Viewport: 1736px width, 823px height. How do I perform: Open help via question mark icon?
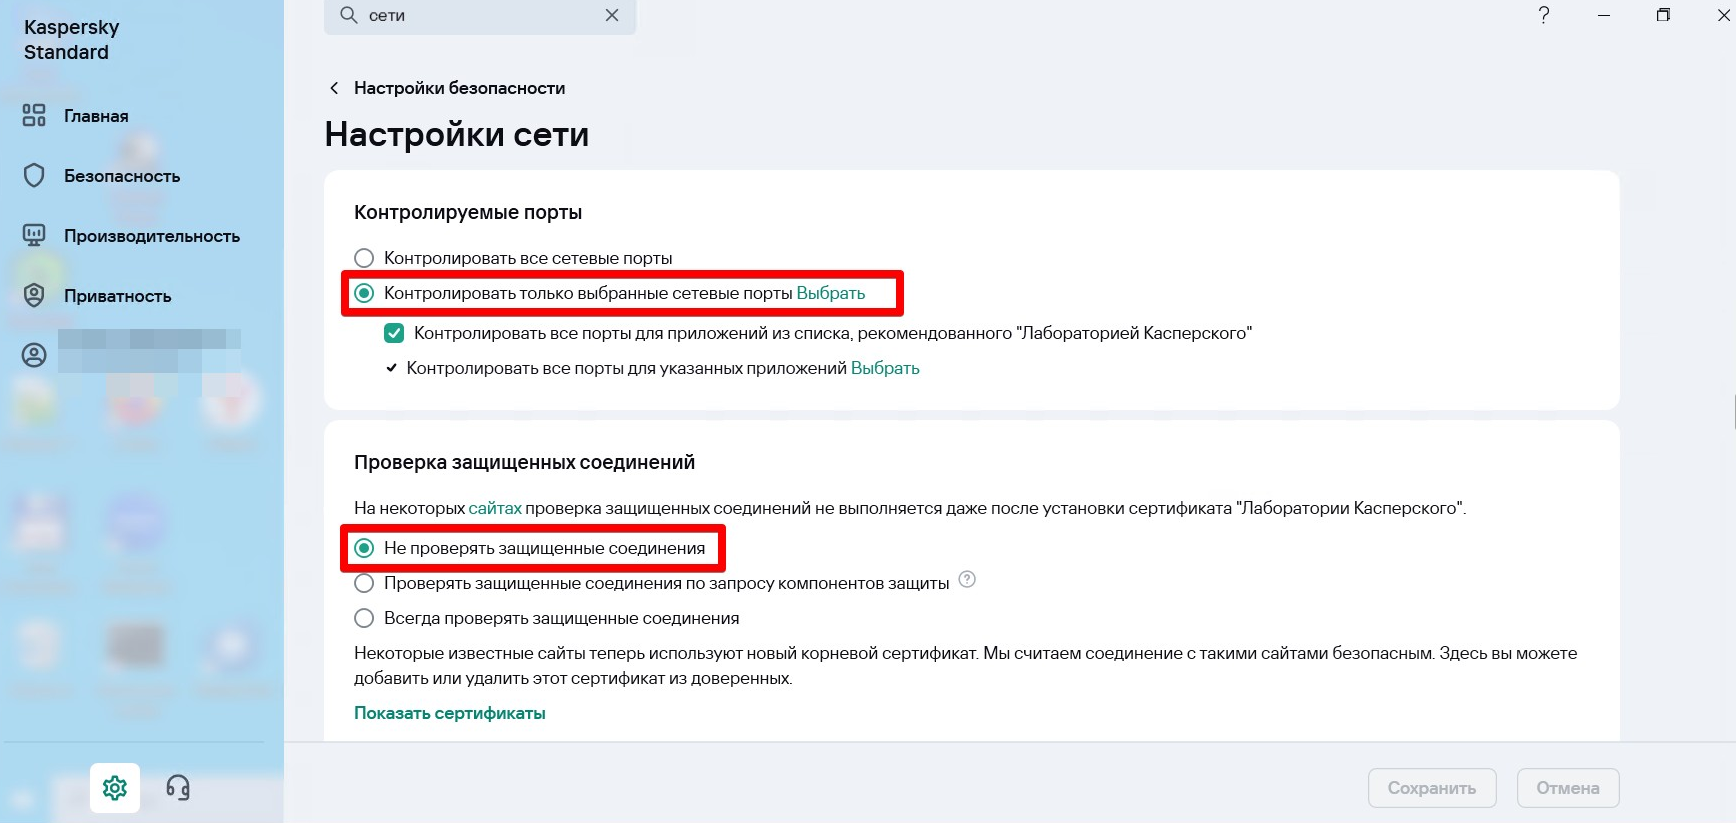tap(1544, 15)
